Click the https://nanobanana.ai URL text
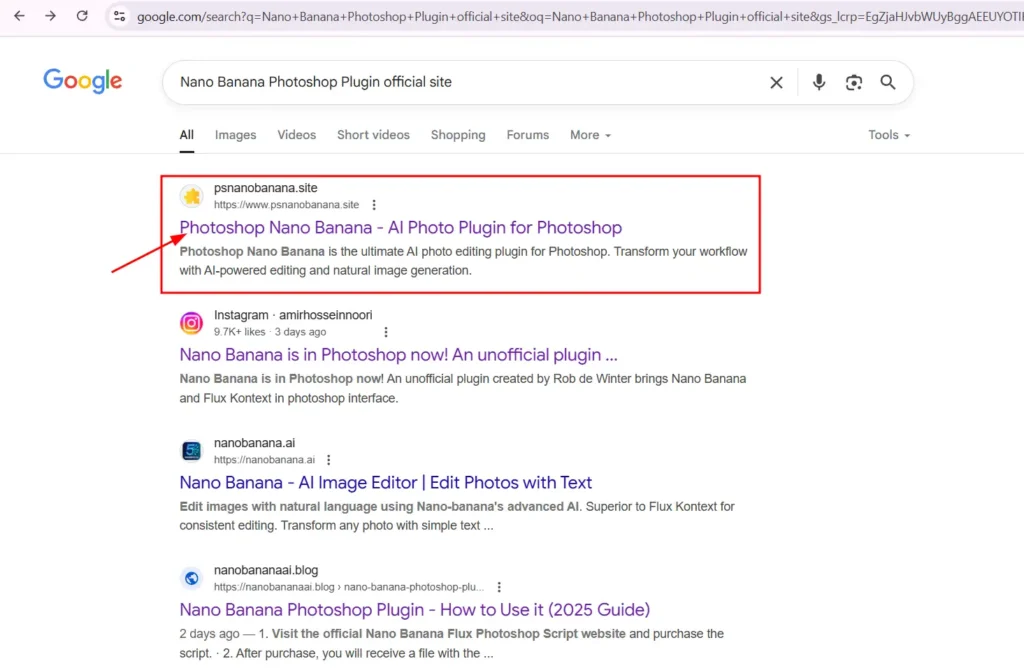 pos(264,460)
